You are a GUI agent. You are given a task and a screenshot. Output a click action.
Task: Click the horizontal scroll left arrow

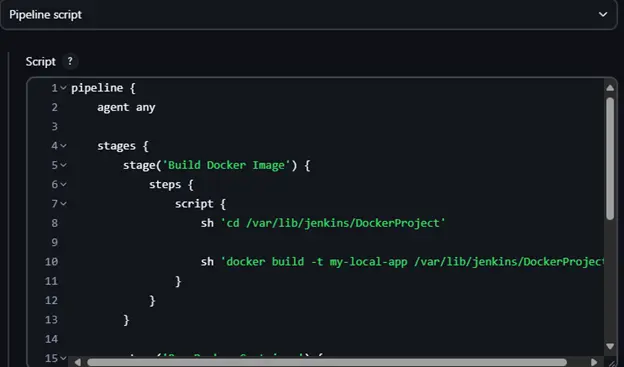(x=78, y=362)
